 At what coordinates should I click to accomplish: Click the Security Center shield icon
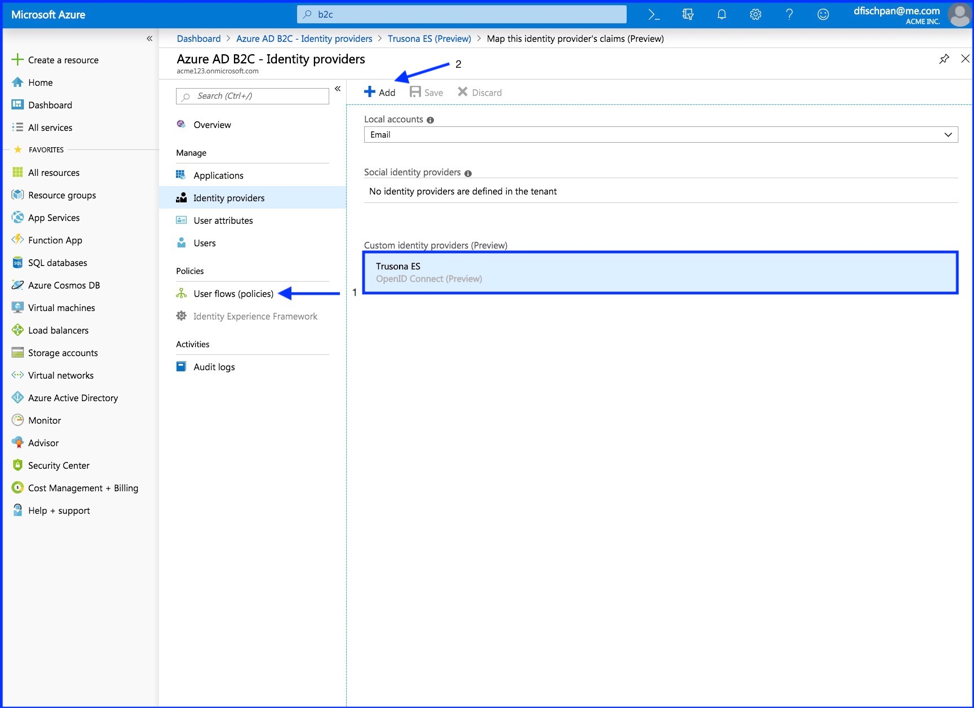pyautogui.click(x=17, y=465)
